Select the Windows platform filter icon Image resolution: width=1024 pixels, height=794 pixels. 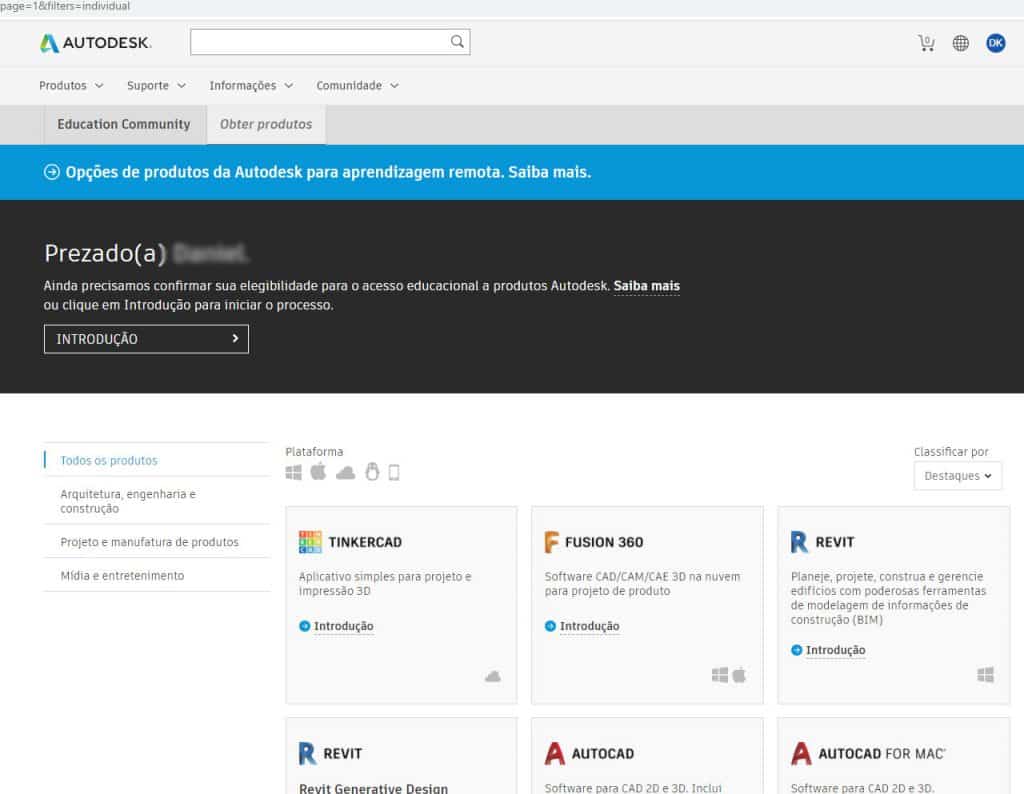click(x=294, y=471)
